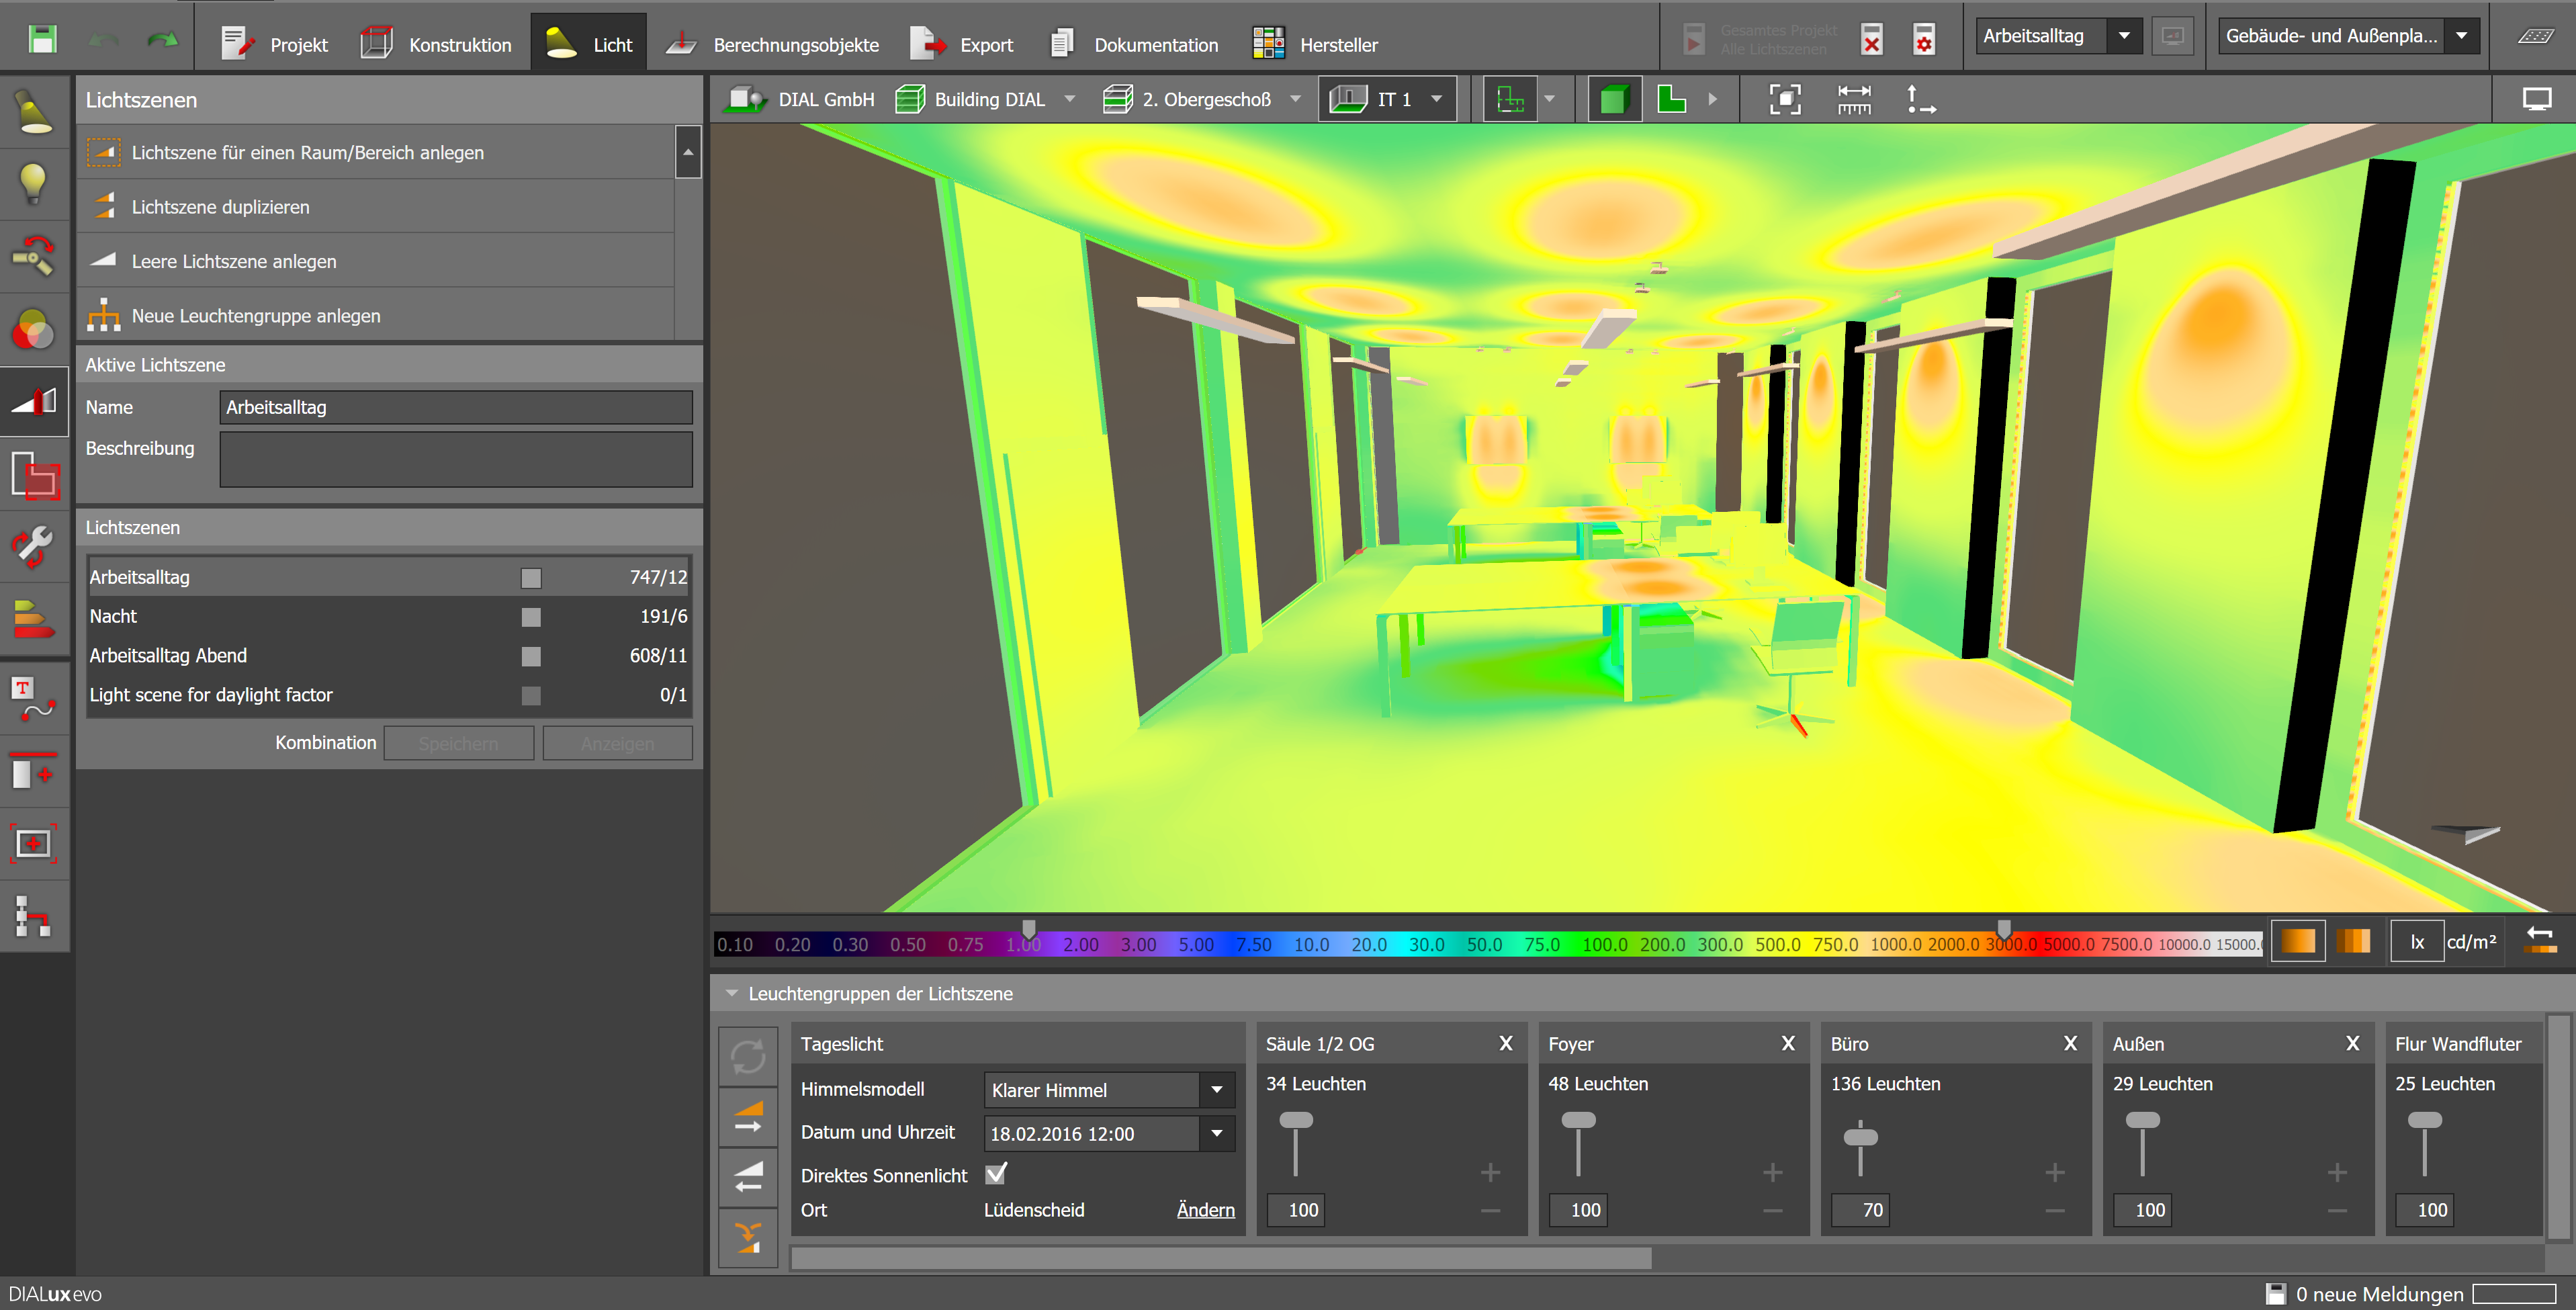This screenshot has width=2576, height=1310.
Task: Click the Büro group dimming slider handle
Action: coord(1860,1137)
